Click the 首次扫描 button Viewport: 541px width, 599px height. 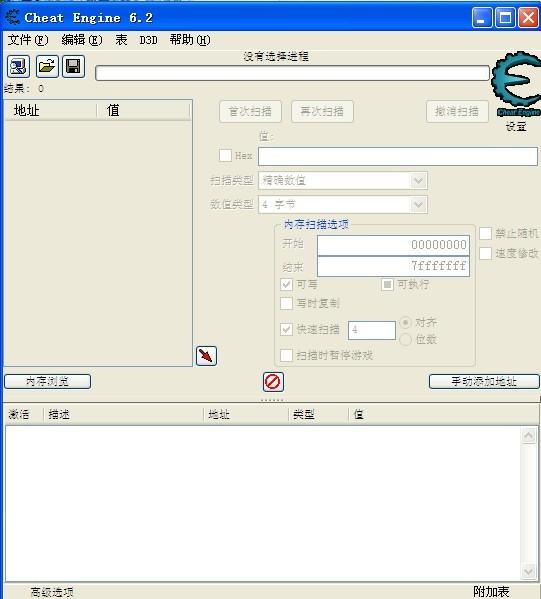[250, 112]
